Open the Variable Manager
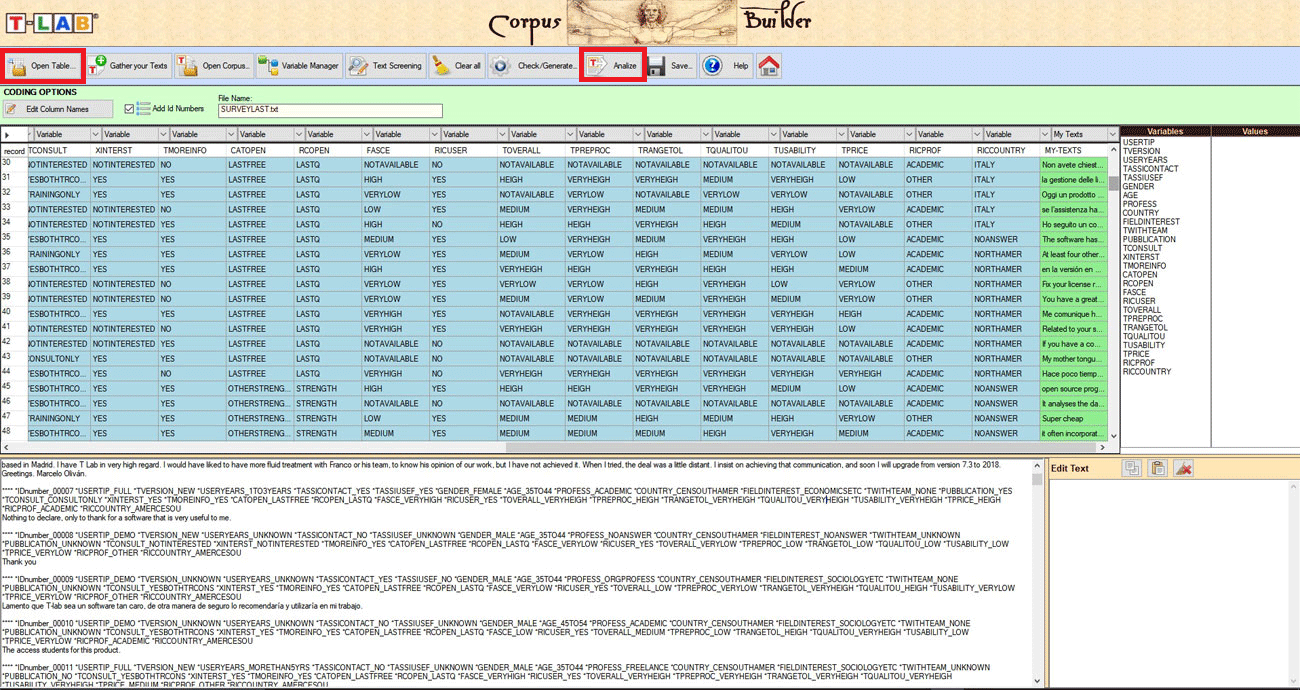 tap(299, 66)
